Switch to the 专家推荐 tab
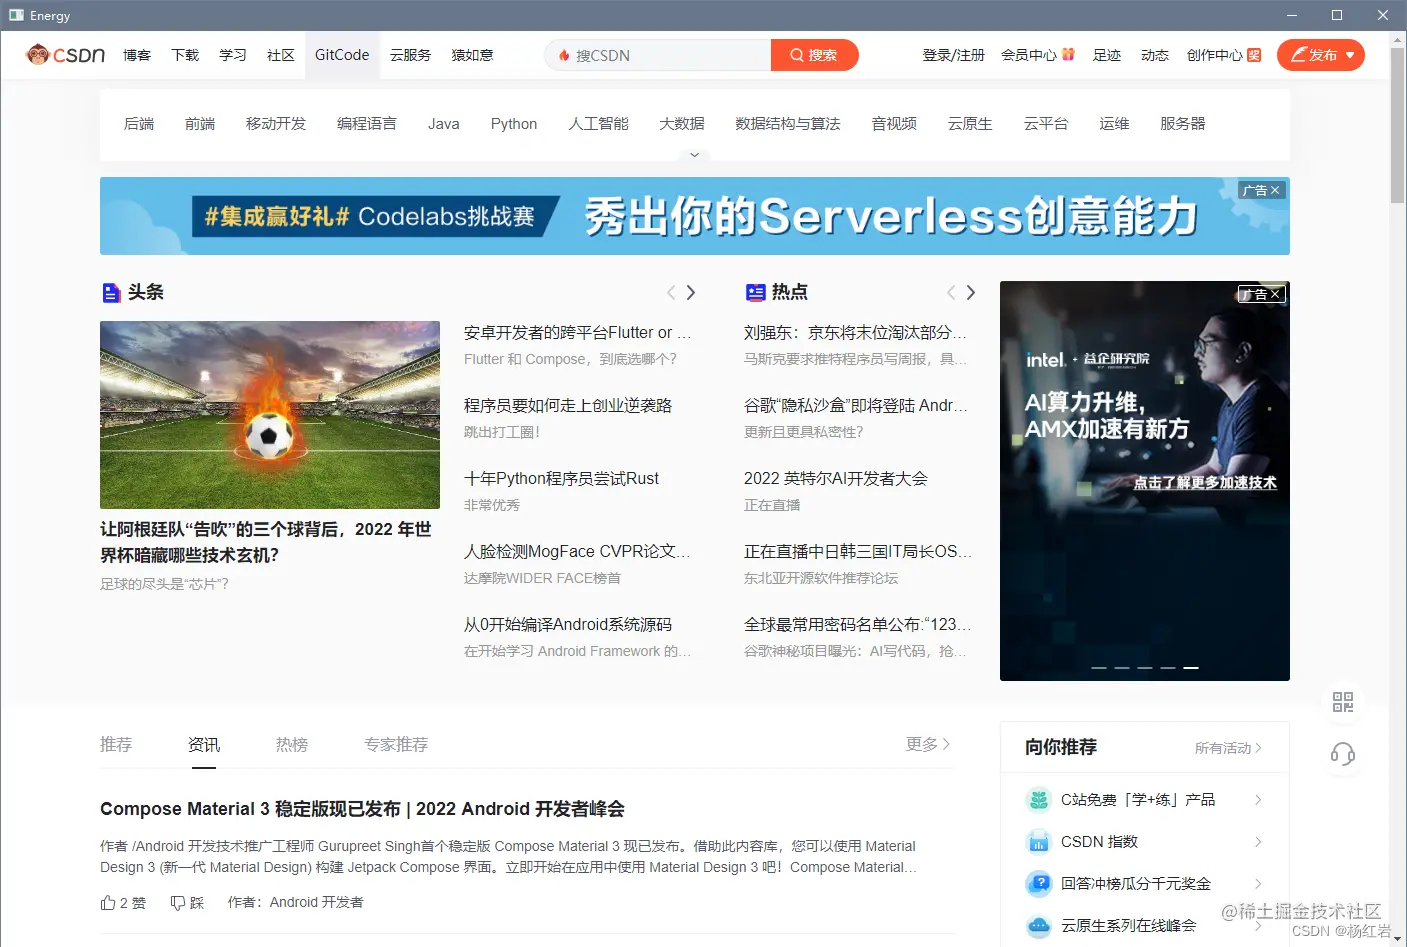The image size is (1407, 947). tap(396, 744)
